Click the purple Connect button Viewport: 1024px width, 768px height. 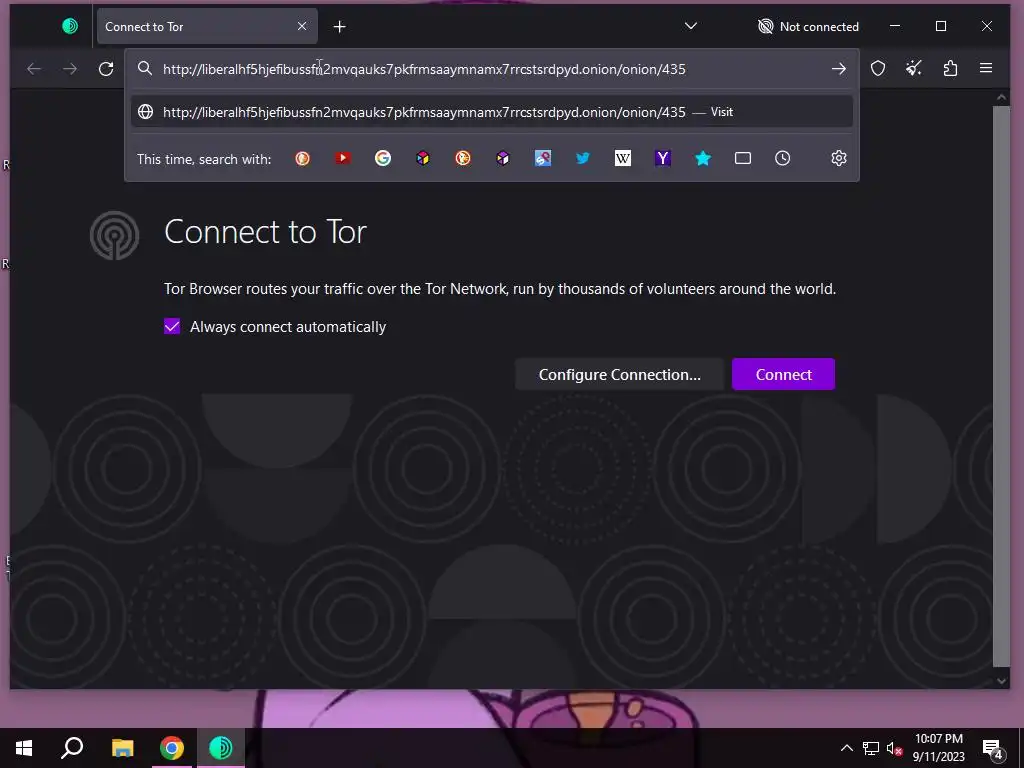pyautogui.click(x=783, y=374)
